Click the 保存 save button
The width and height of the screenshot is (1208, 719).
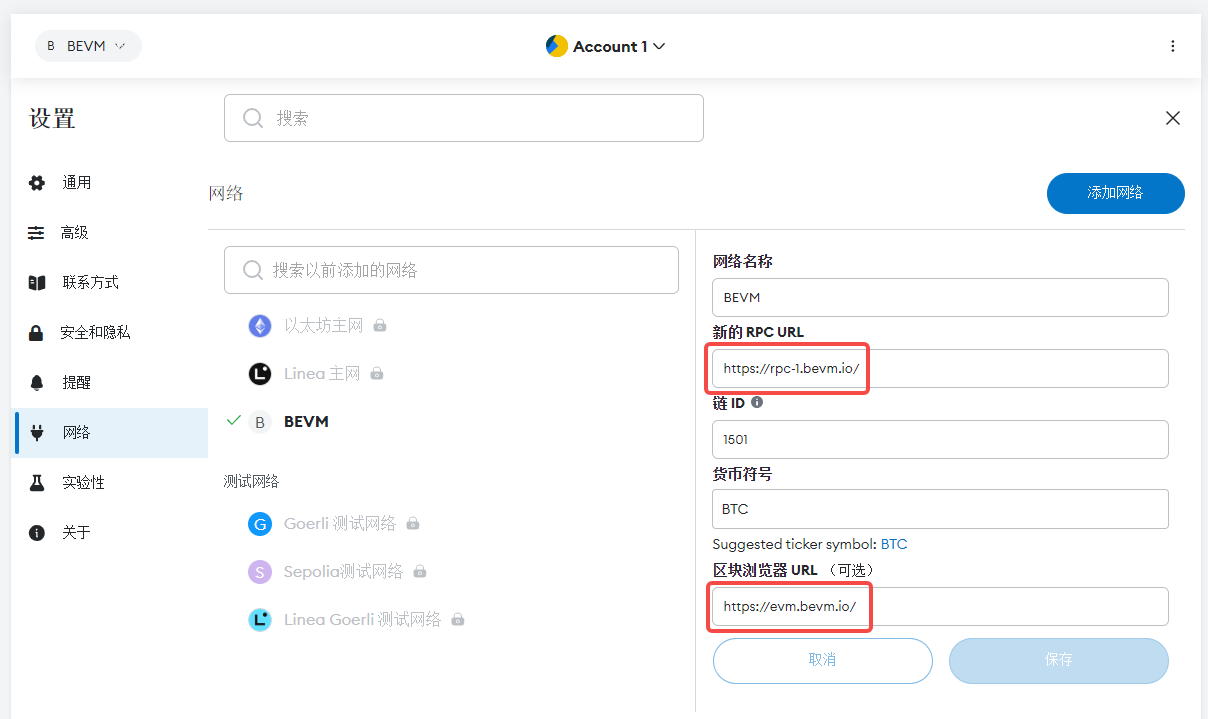1059,660
